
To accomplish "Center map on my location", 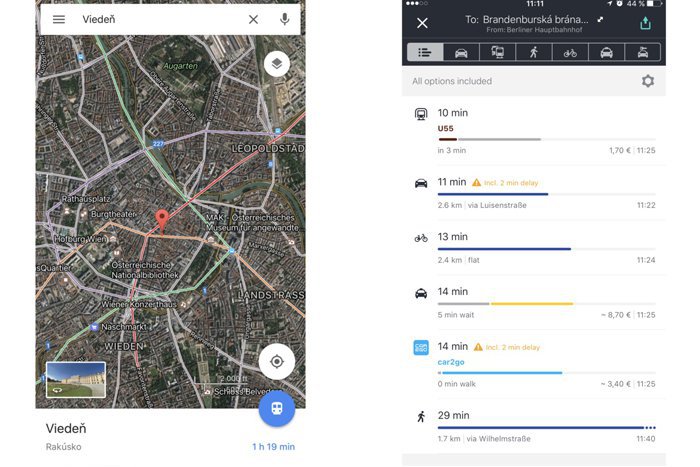I will [277, 361].
